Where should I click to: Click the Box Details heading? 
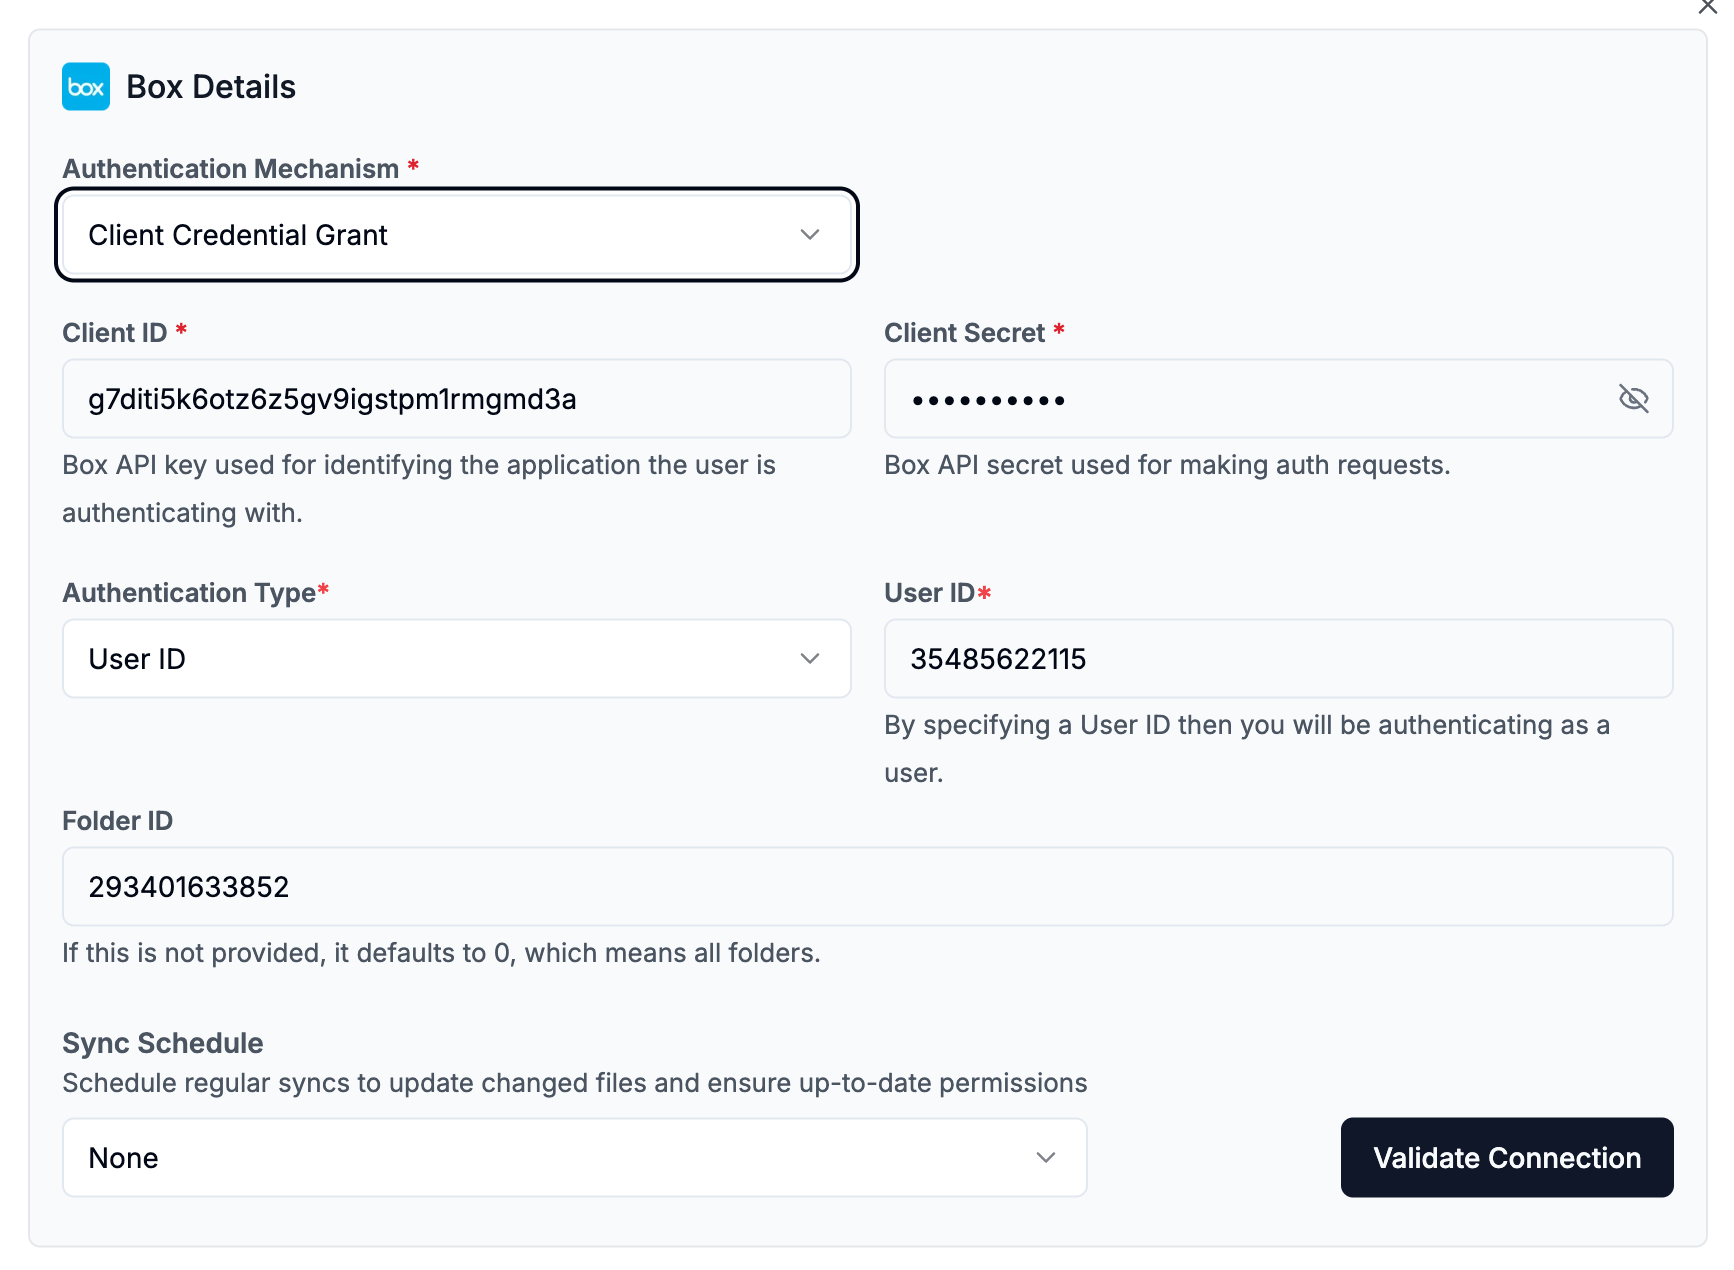pos(211,87)
